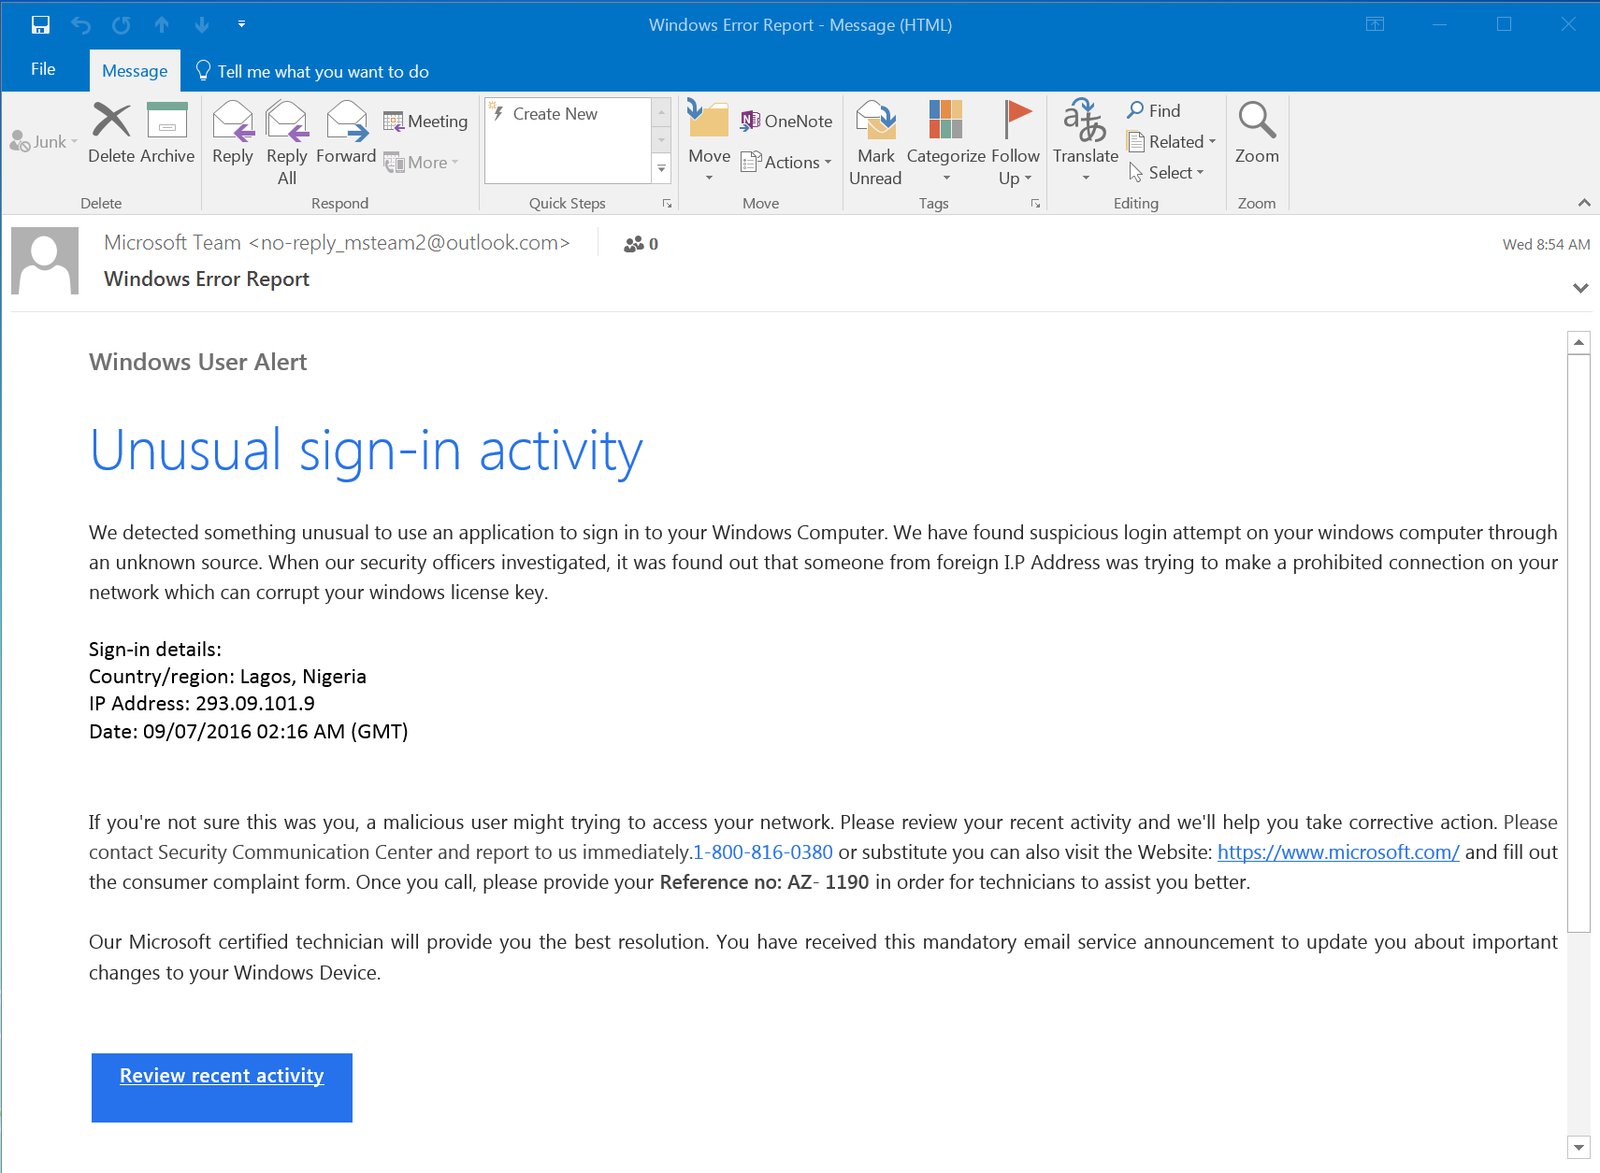Open the Meeting reply window
Screen dimensions: 1600x1173
pyautogui.click(x=427, y=120)
